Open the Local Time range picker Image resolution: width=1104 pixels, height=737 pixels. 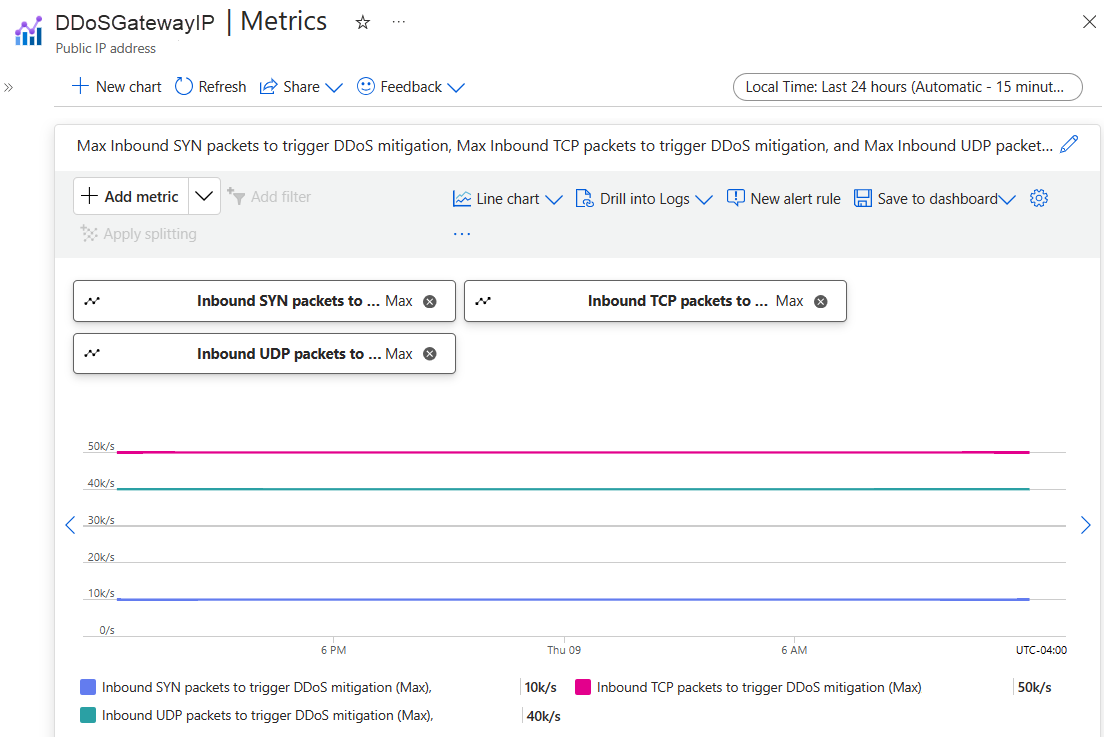[907, 87]
